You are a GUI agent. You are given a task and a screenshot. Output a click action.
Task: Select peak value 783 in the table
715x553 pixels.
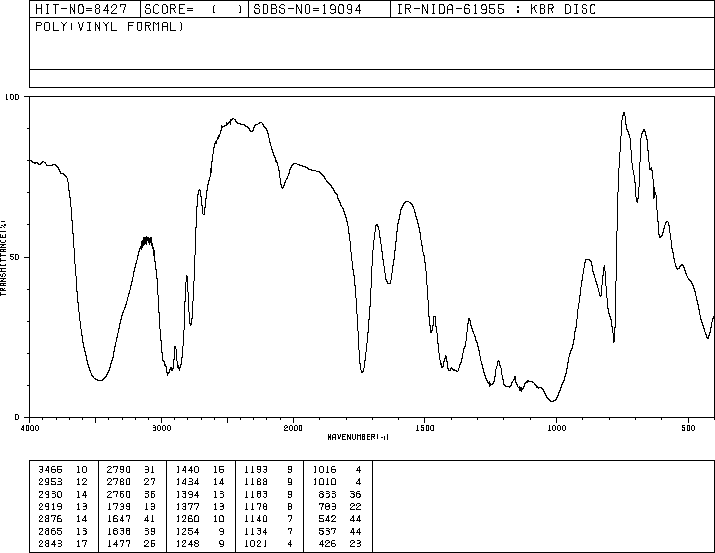(x=327, y=506)
